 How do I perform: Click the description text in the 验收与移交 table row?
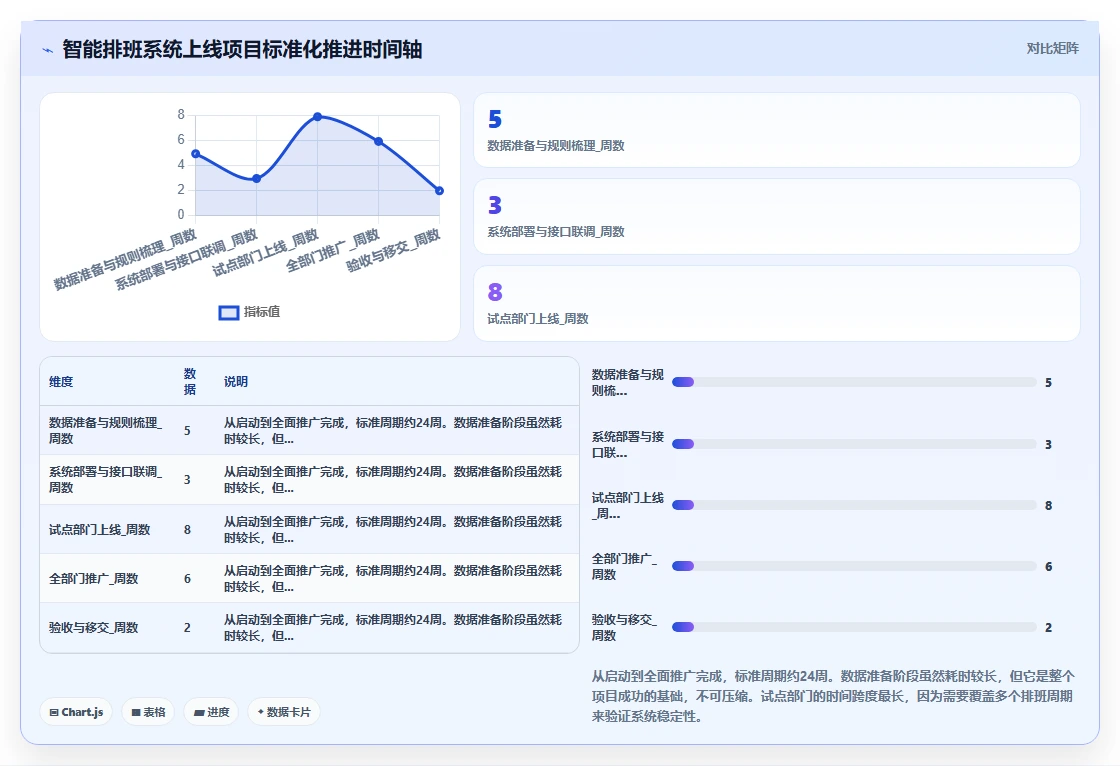coord(393,627)
